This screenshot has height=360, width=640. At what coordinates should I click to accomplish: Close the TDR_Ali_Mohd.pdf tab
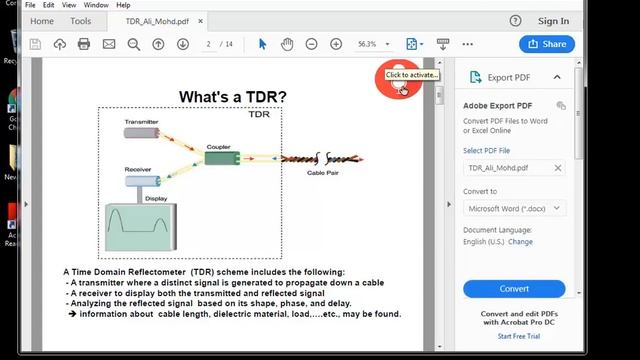pyautogui.click(x=200, y=21)
